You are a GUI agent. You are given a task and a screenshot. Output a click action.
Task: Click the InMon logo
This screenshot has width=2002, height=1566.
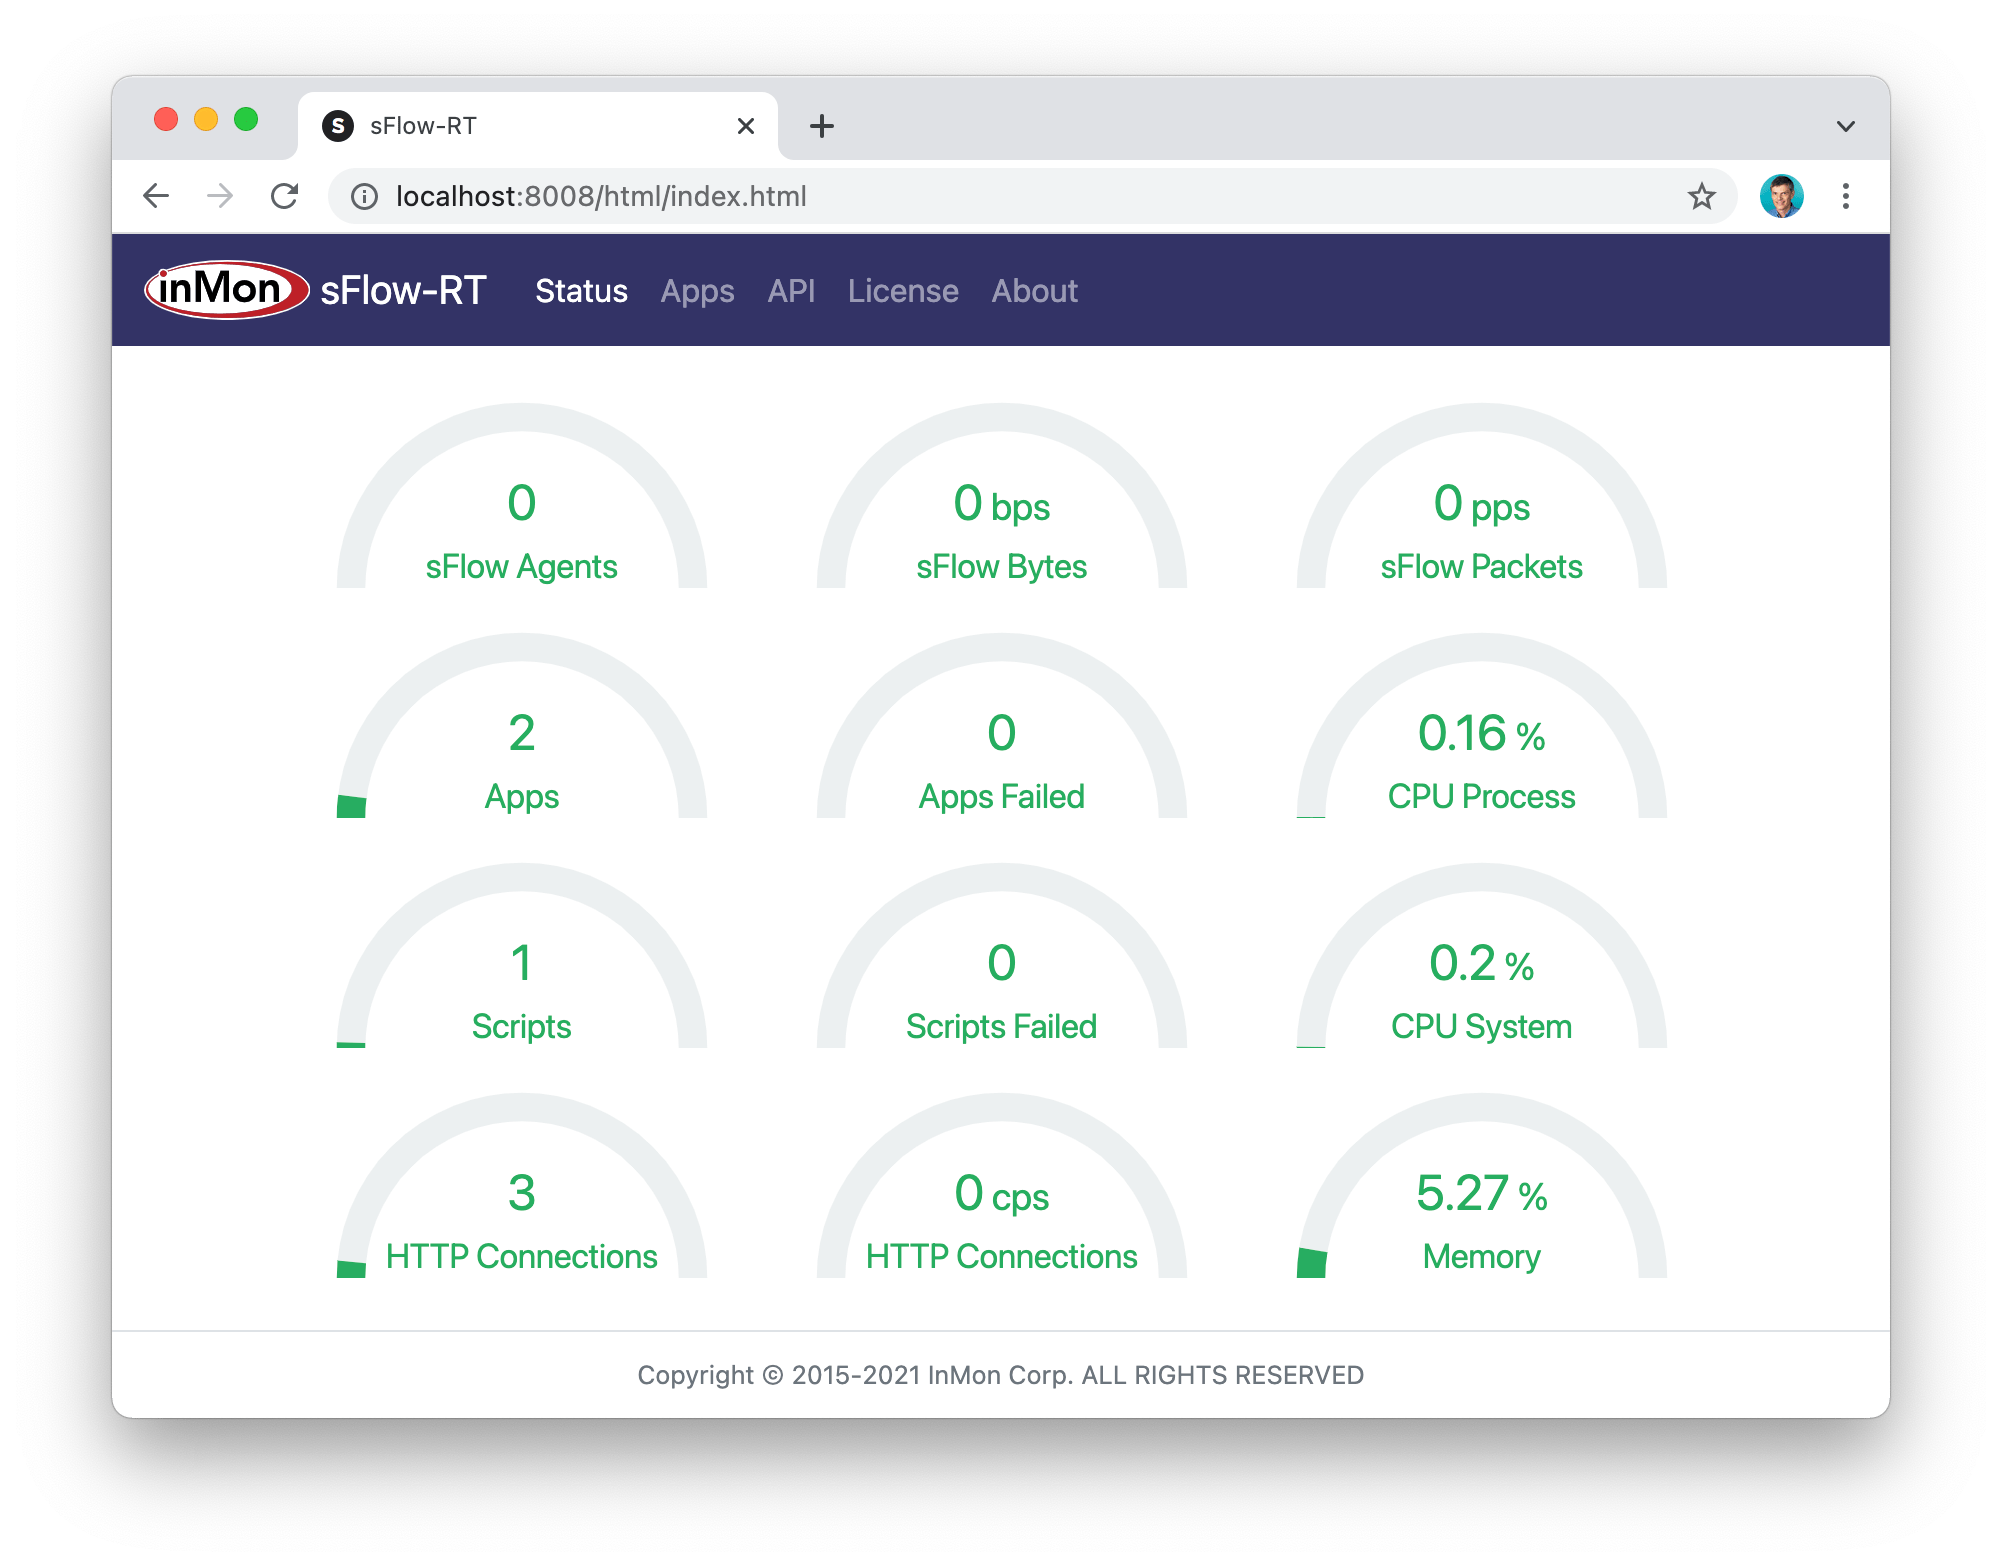coord(226,290)
